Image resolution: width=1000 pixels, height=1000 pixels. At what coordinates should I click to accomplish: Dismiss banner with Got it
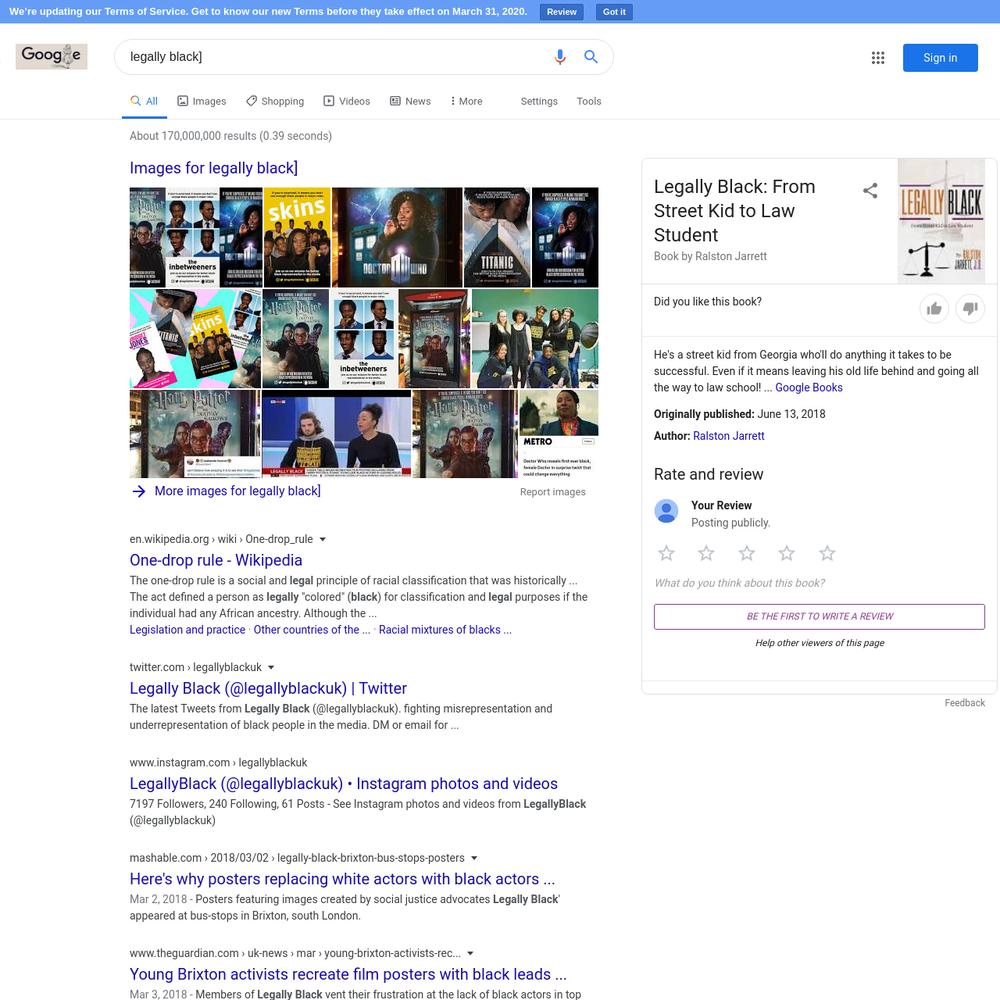[614, 11]
